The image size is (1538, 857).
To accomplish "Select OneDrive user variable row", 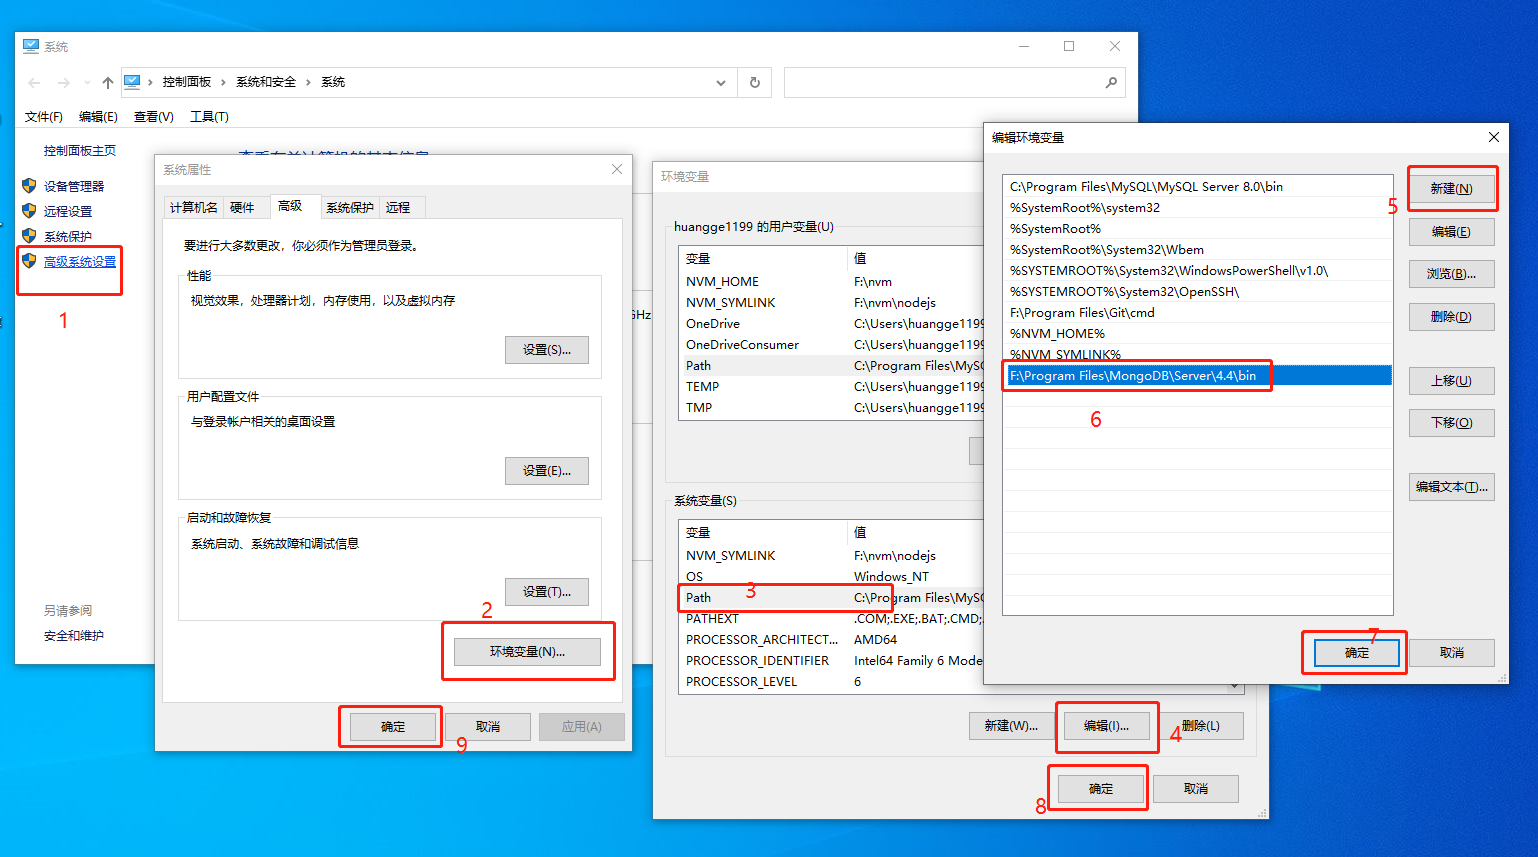I will click(832, 324).
